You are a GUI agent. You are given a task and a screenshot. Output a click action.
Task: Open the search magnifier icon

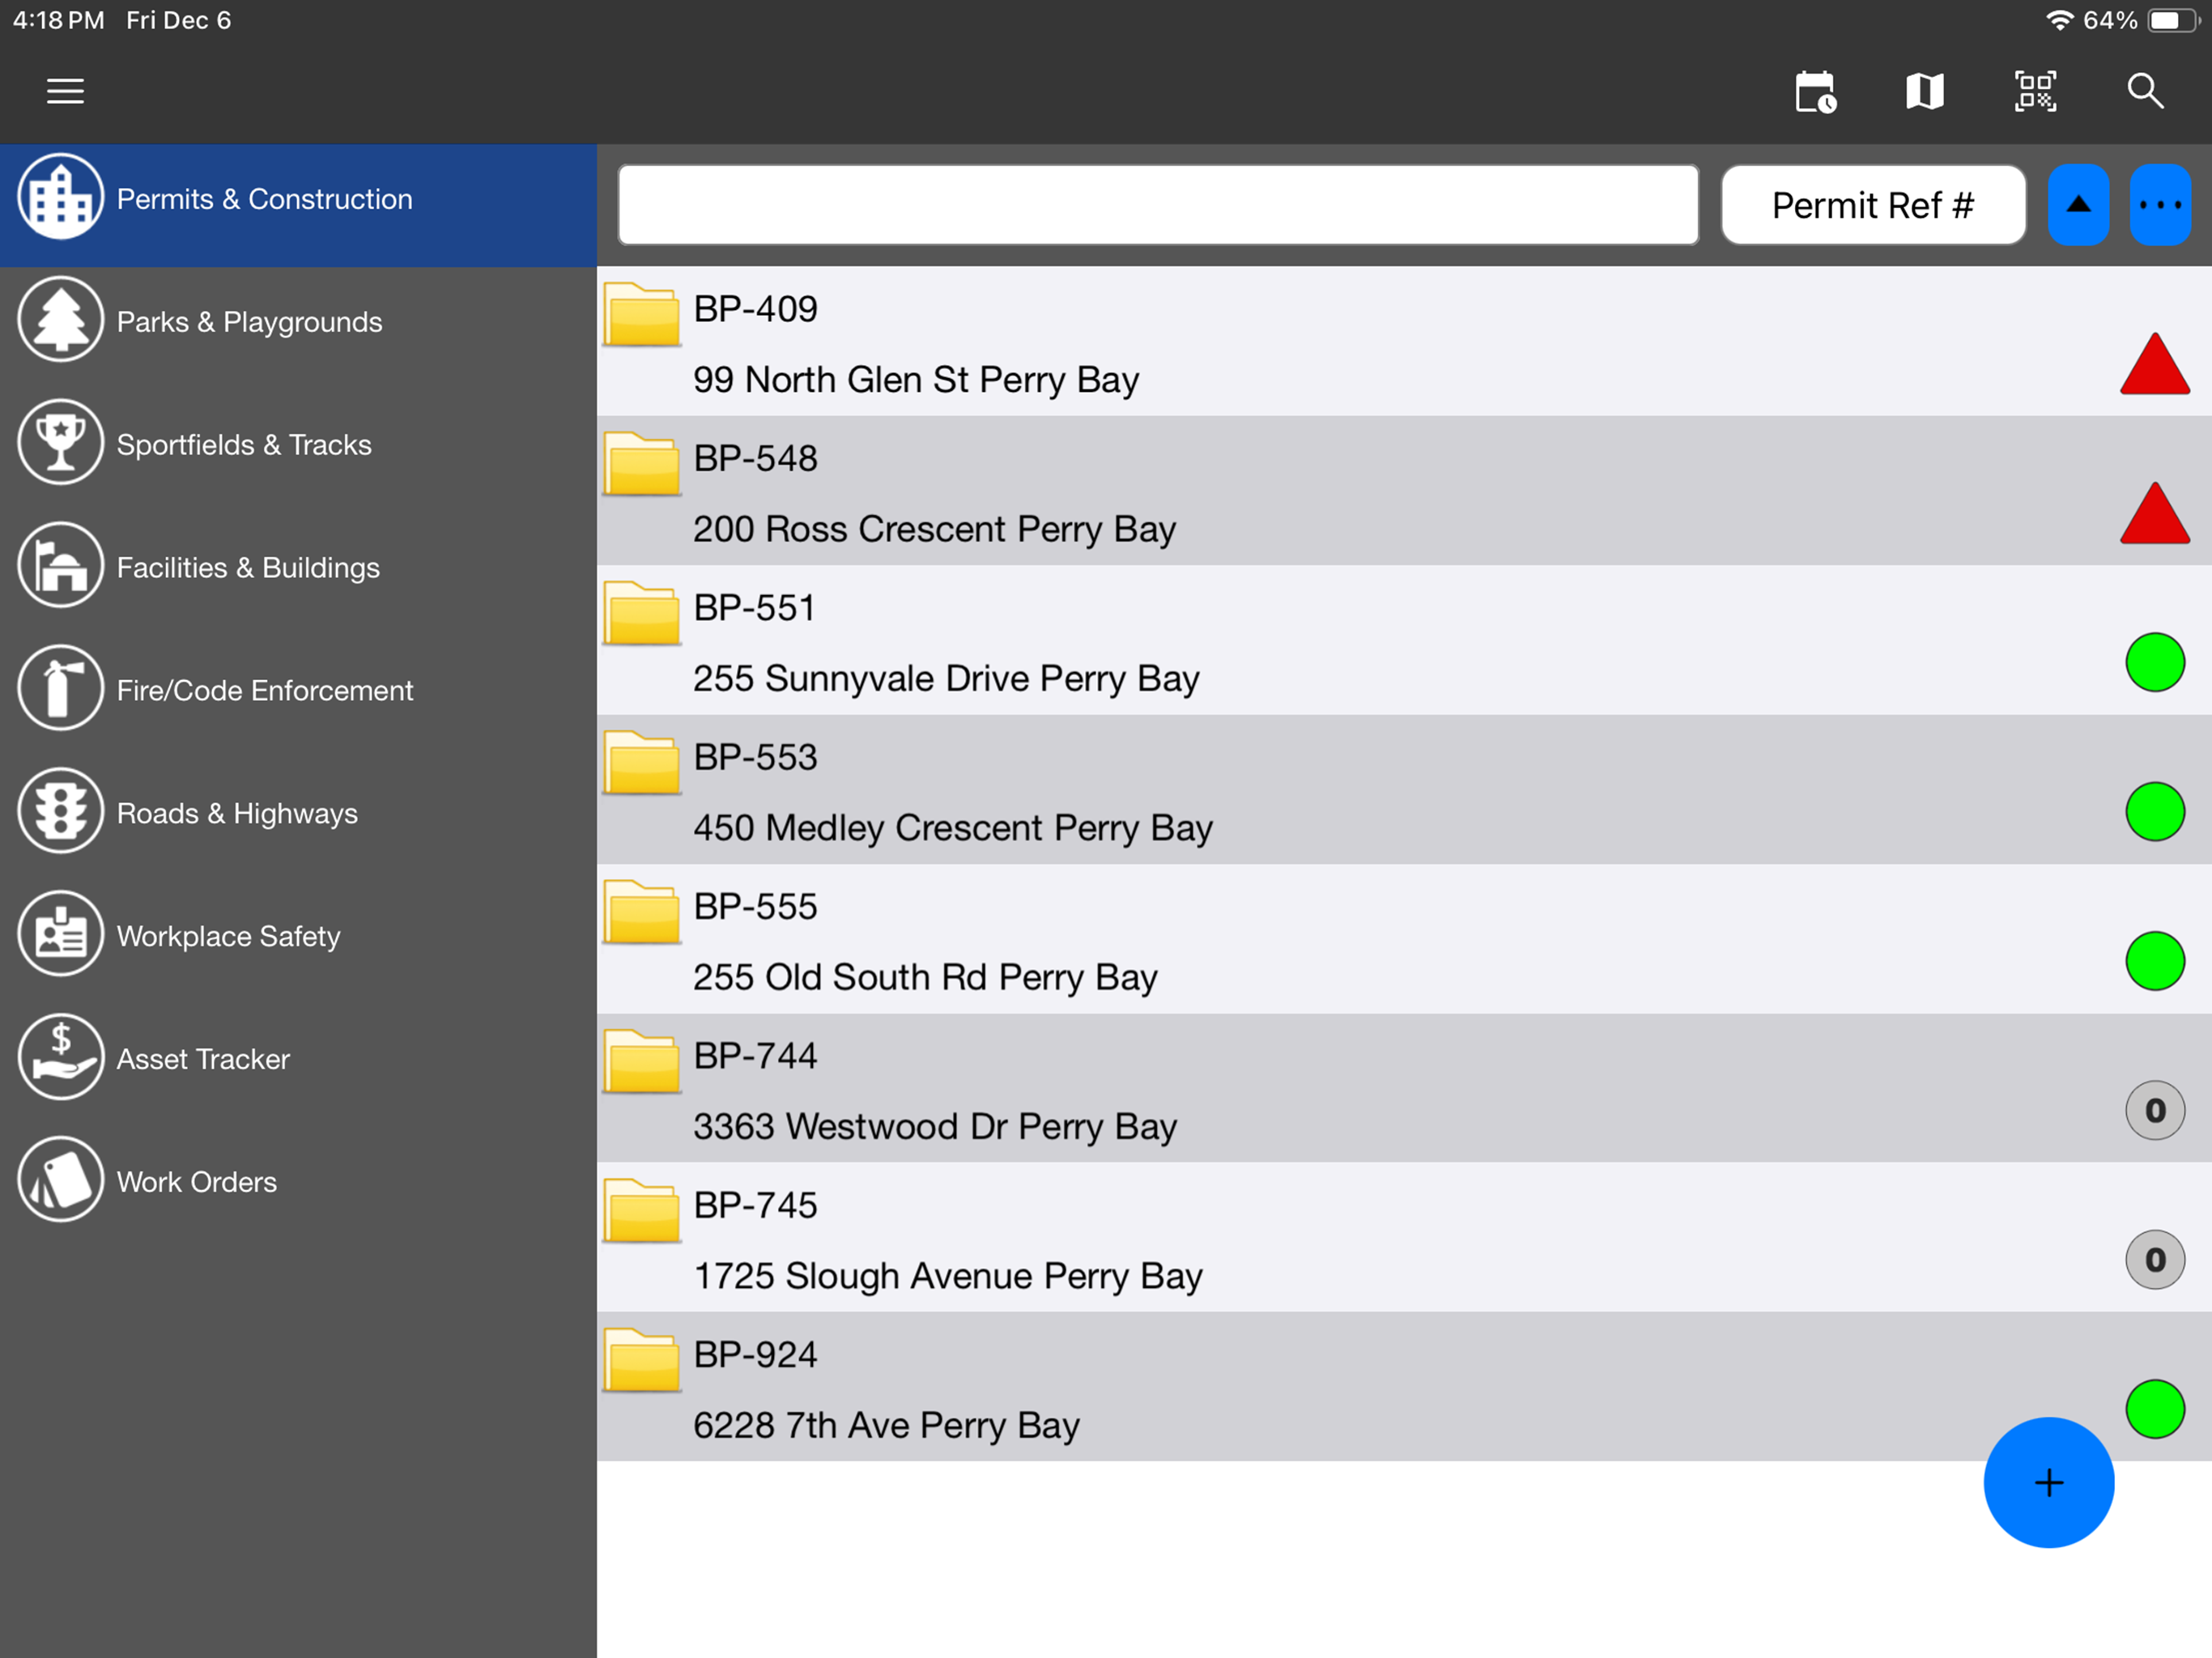(2145, 91)
